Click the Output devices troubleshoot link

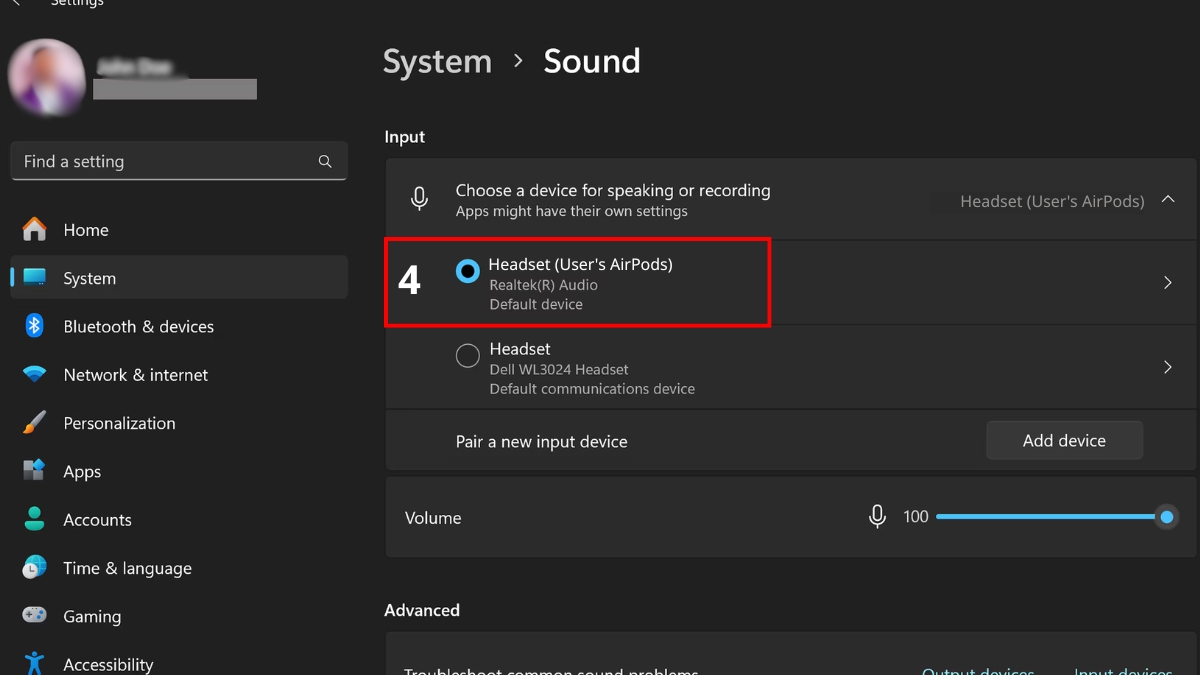point(978,670)
